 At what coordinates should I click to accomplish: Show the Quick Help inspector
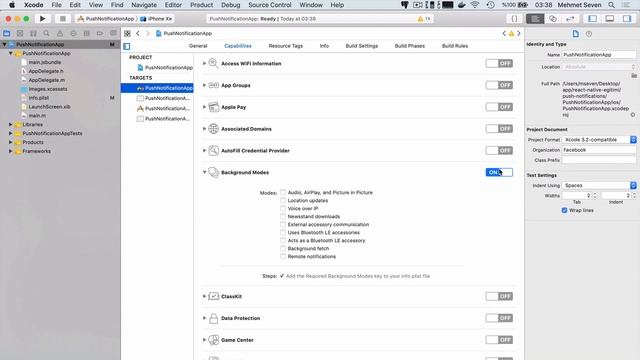point(589,34)
